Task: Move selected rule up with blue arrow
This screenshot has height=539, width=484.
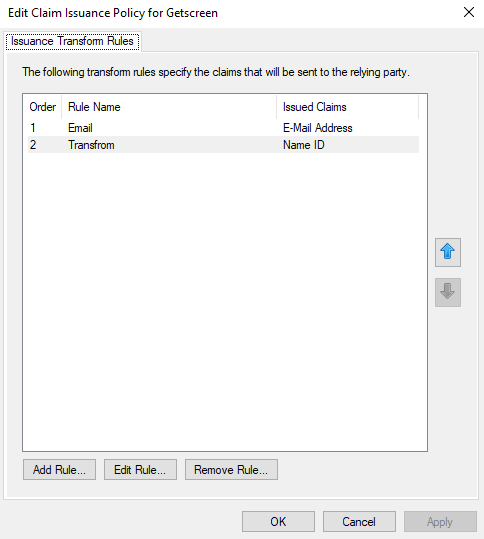Action: [448, 252]
